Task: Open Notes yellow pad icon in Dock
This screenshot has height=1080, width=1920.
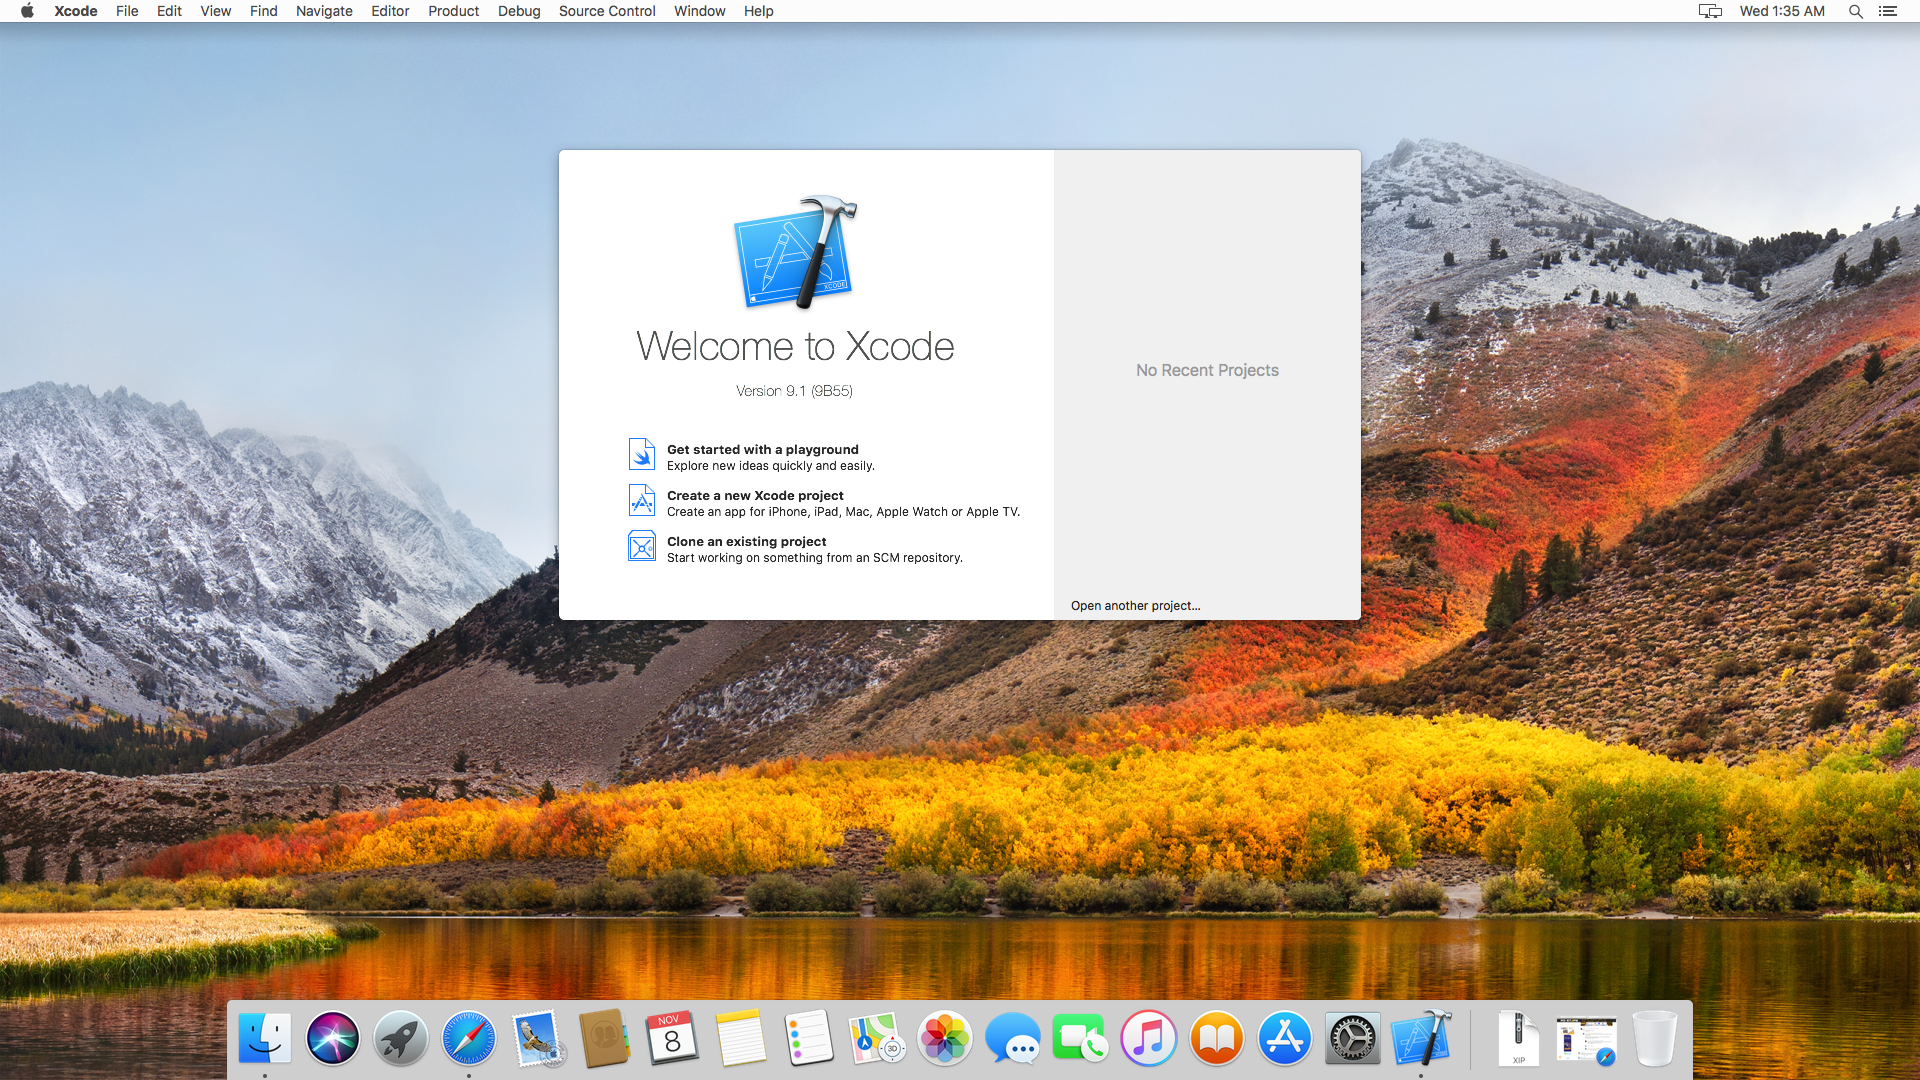Action: click(x=741, y=1038)
